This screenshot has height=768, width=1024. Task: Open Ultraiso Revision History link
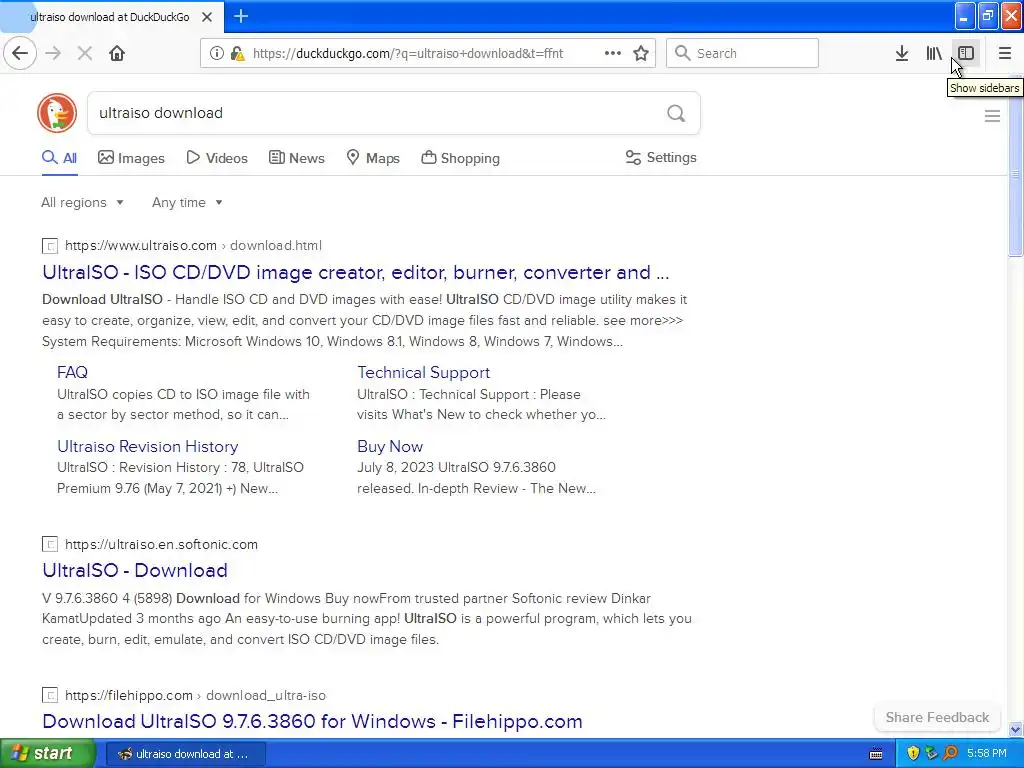tap(148, 447)
